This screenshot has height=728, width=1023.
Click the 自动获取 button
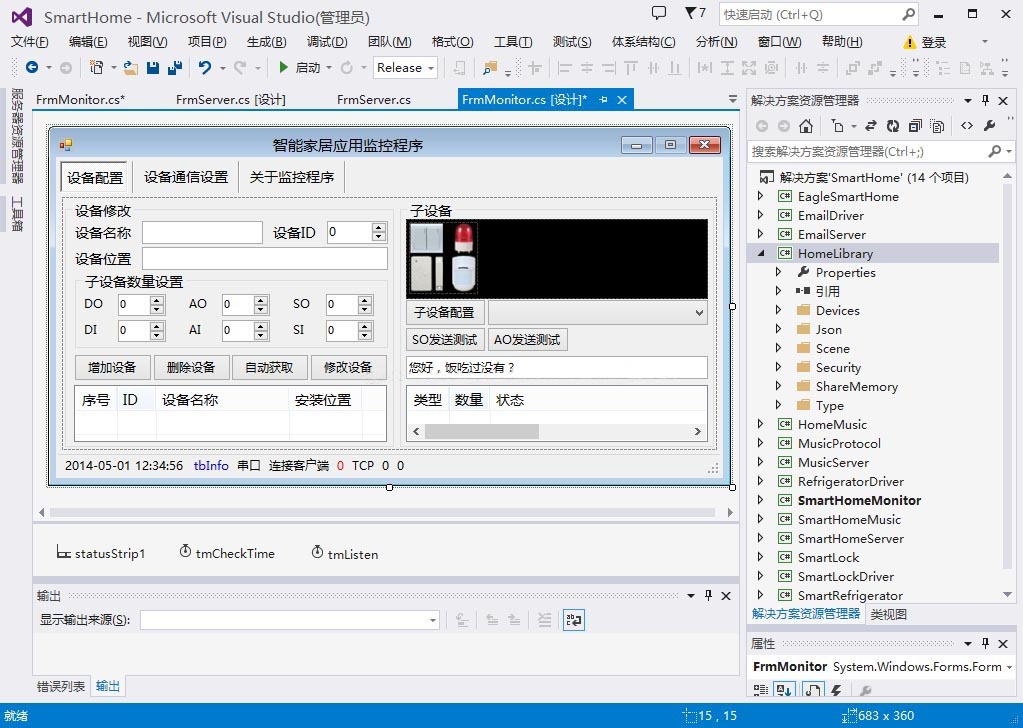(x=269, y=367)
